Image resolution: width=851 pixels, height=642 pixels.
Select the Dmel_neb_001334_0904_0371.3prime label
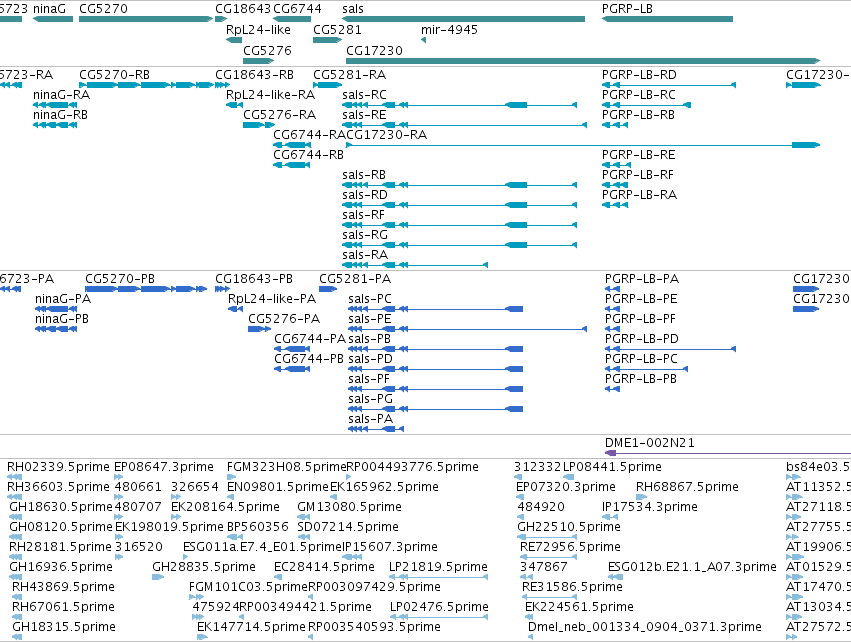[x=645, y=627]
